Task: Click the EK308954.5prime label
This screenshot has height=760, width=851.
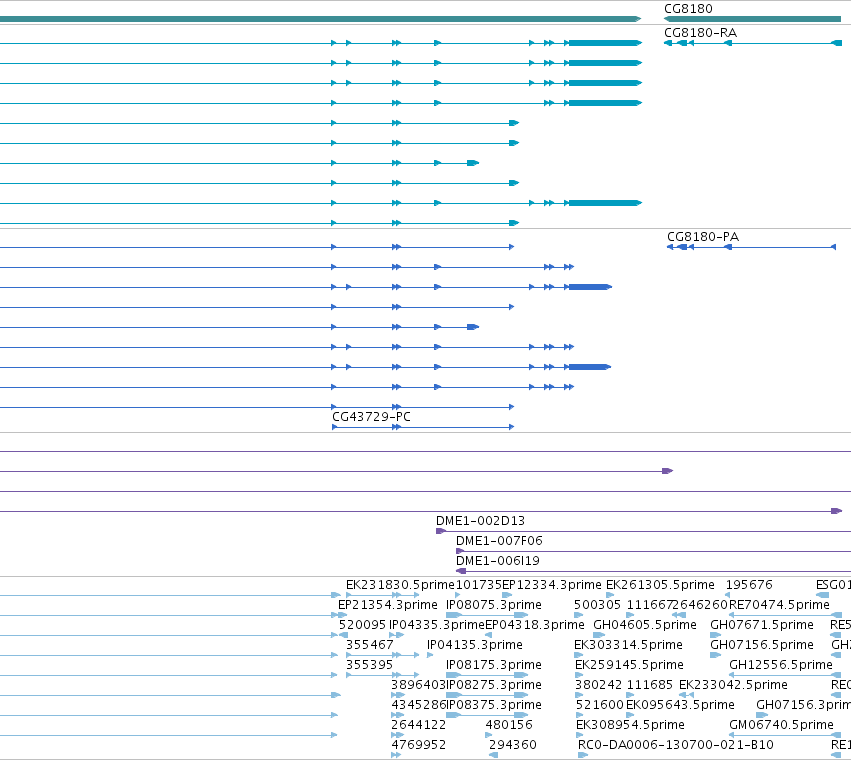Action: 630,726
